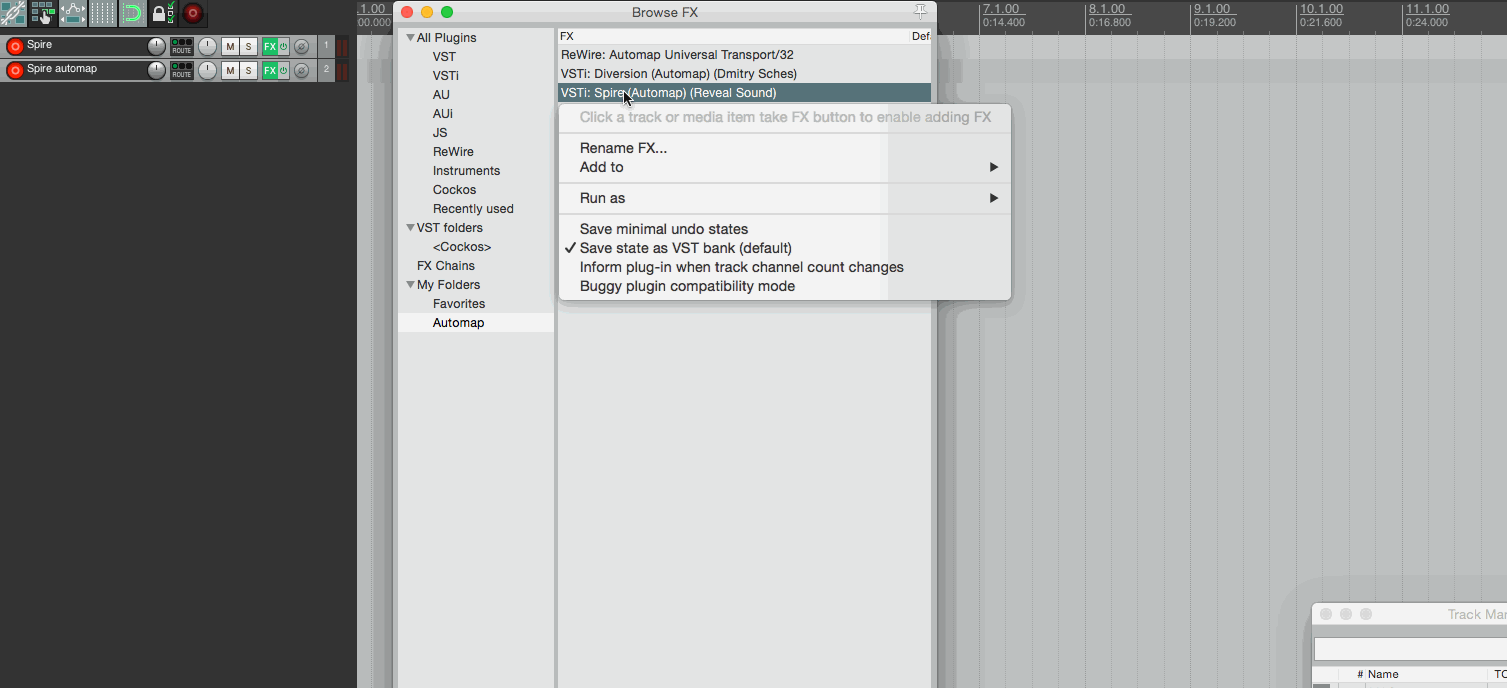
Task: Select Instruments in plugin tree
Action: tap(466, 171)
